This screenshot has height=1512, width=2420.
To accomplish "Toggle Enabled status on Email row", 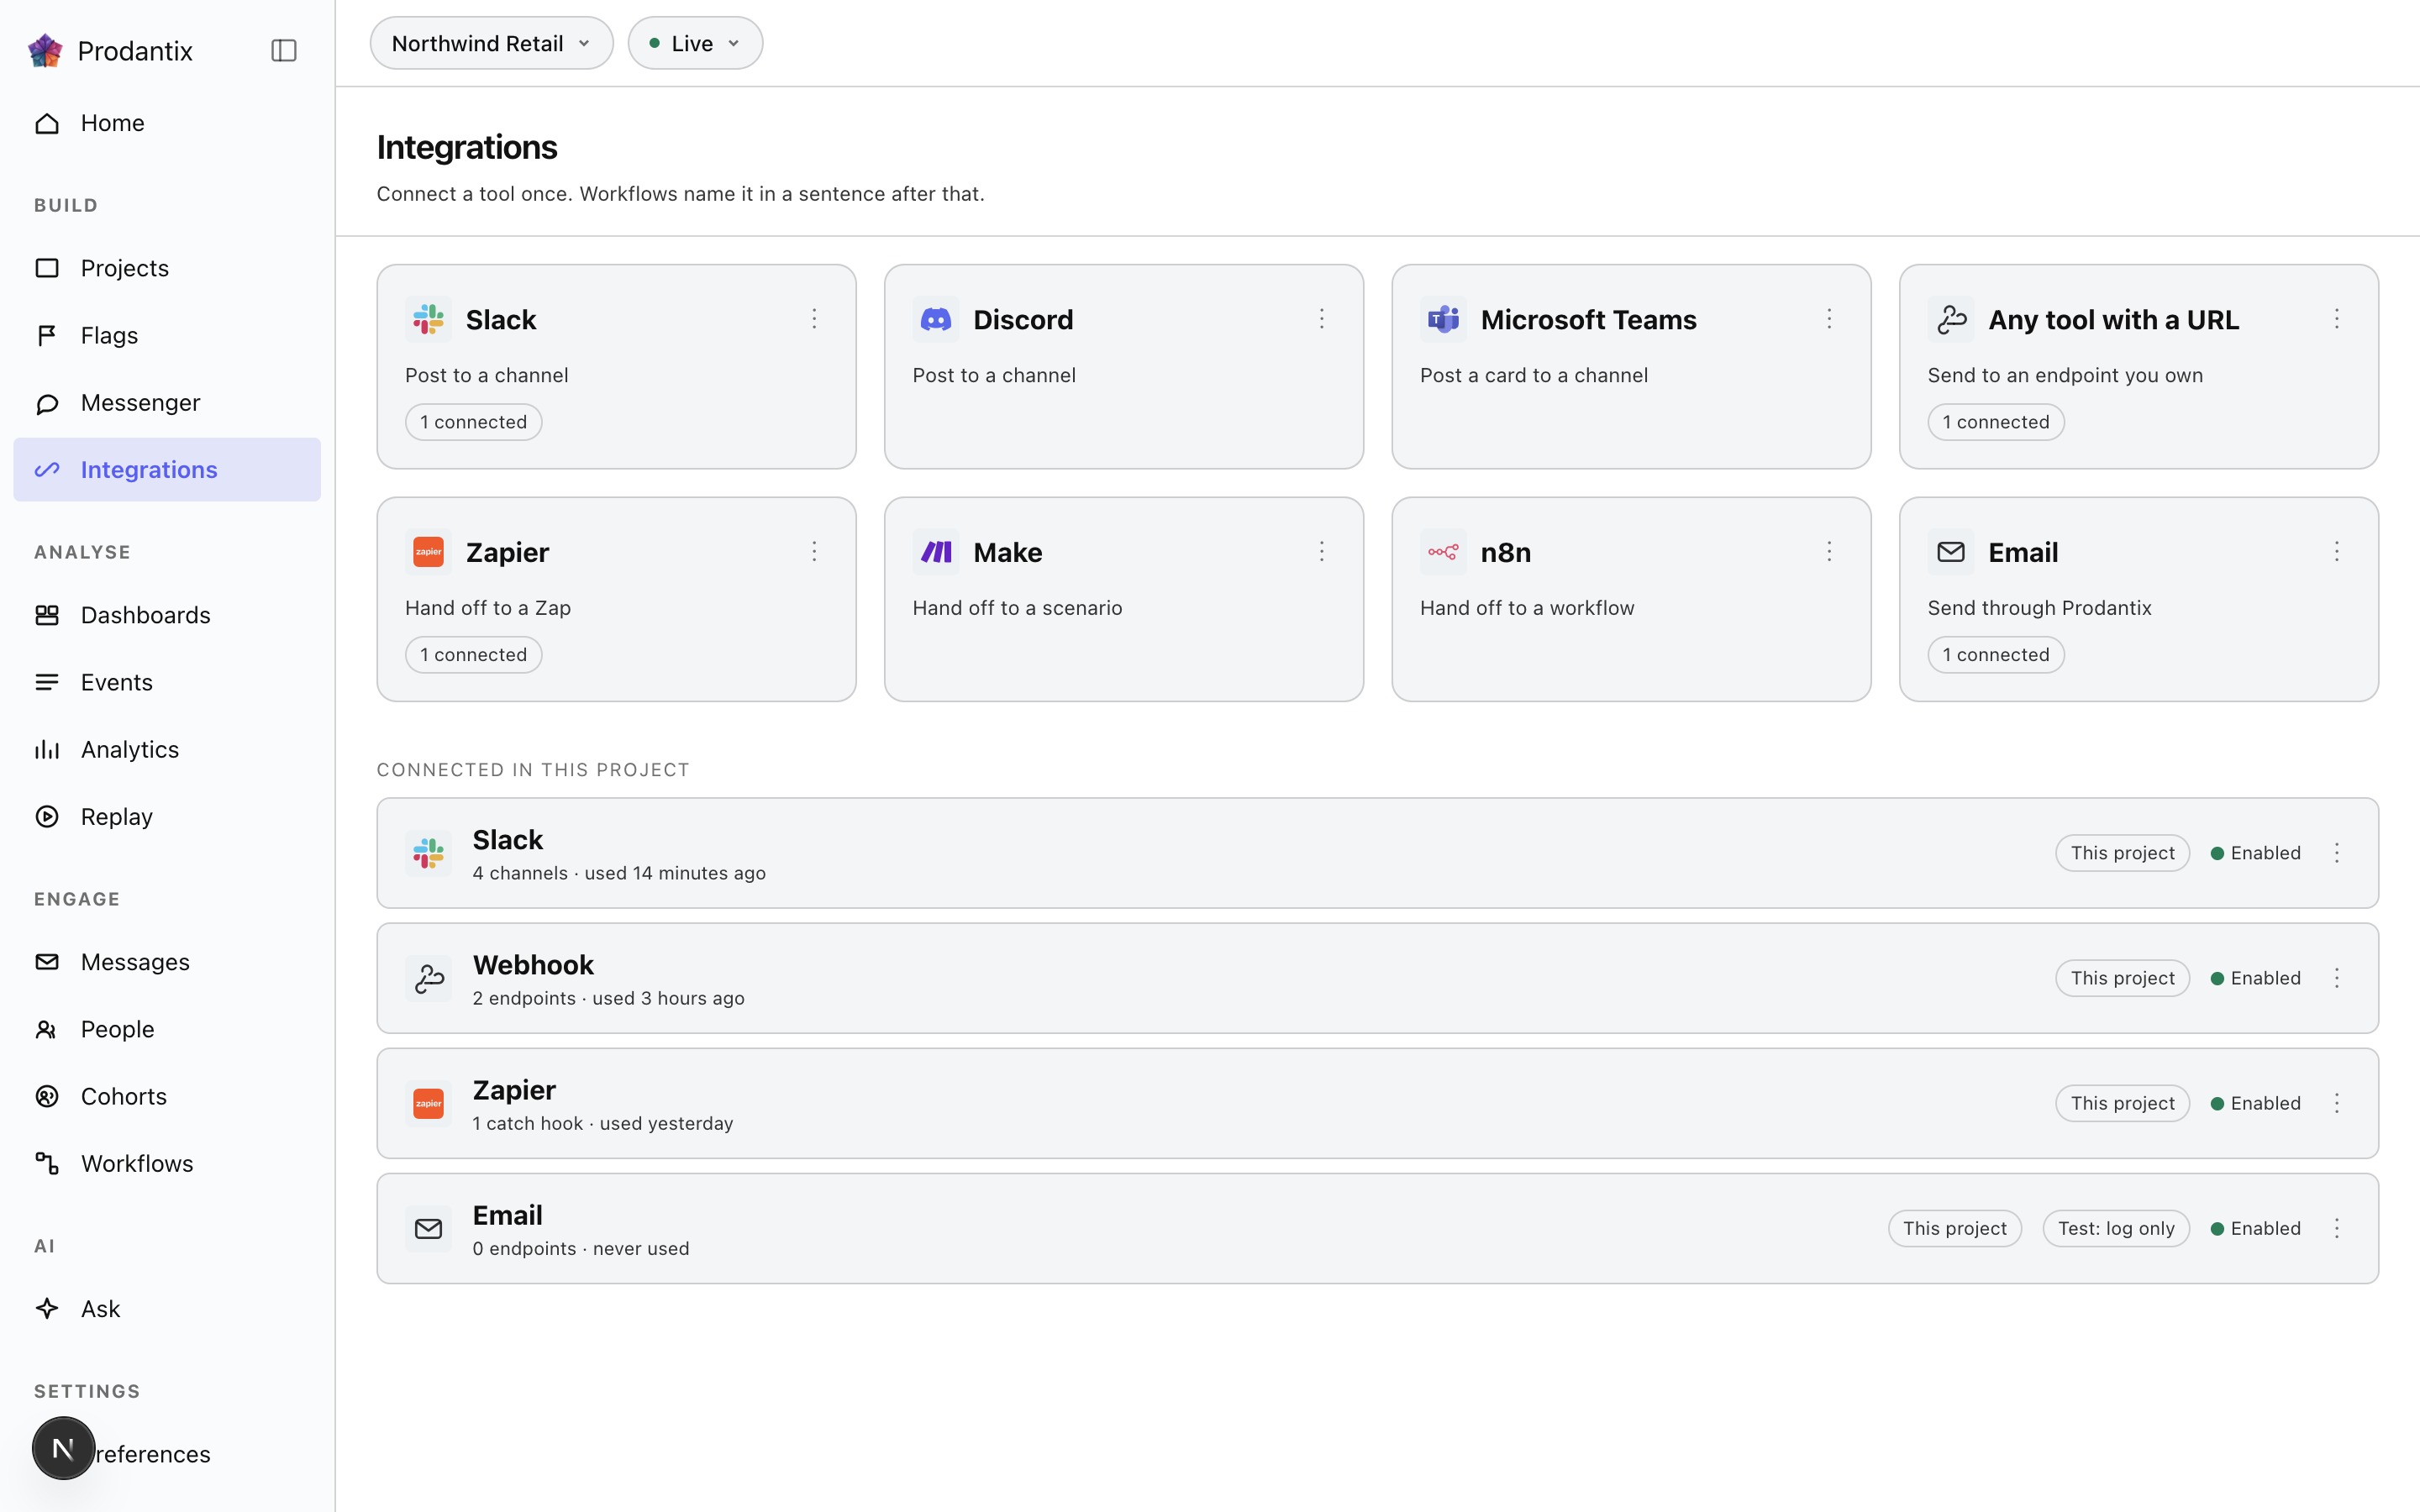I will (2255, 1228).
